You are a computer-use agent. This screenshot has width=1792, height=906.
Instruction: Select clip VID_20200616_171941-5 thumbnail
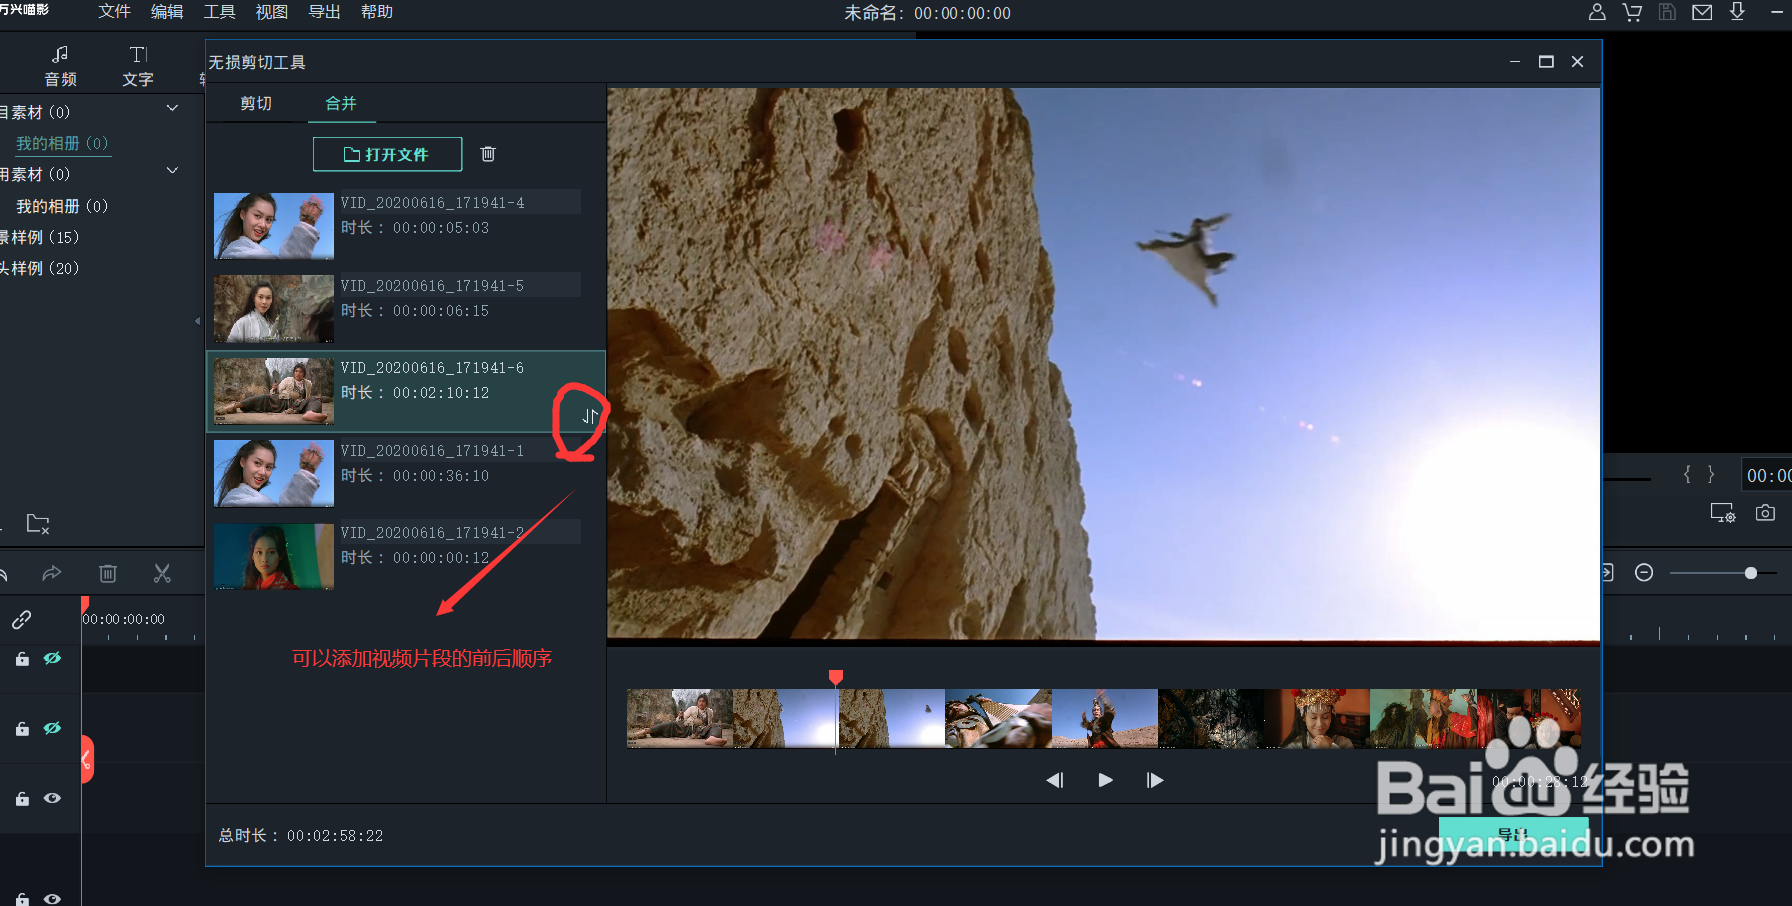tap(274, 309)
